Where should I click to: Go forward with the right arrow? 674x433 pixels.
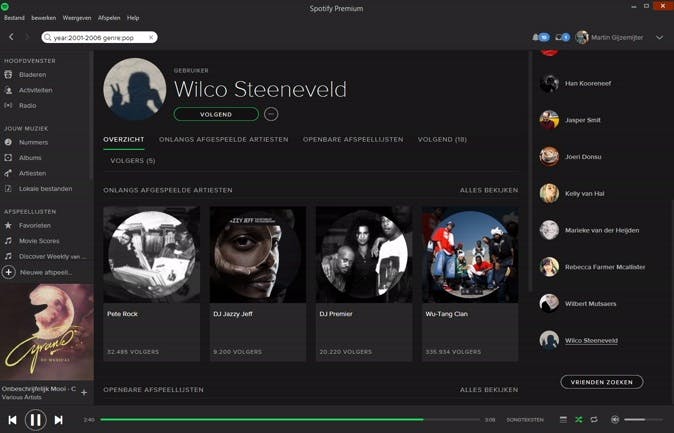pyautogui.click(x=27, y=37)
